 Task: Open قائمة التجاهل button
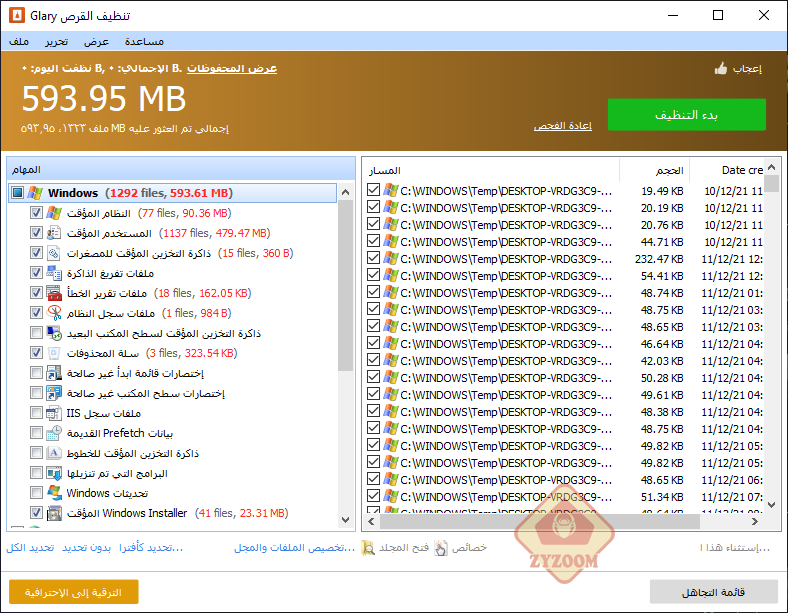(x=713, y=592)
